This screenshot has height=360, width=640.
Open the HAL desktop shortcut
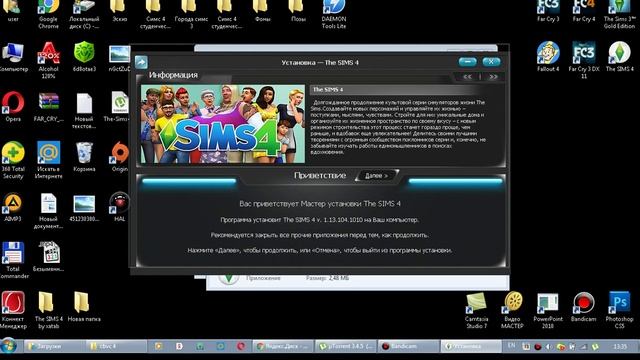120,207
